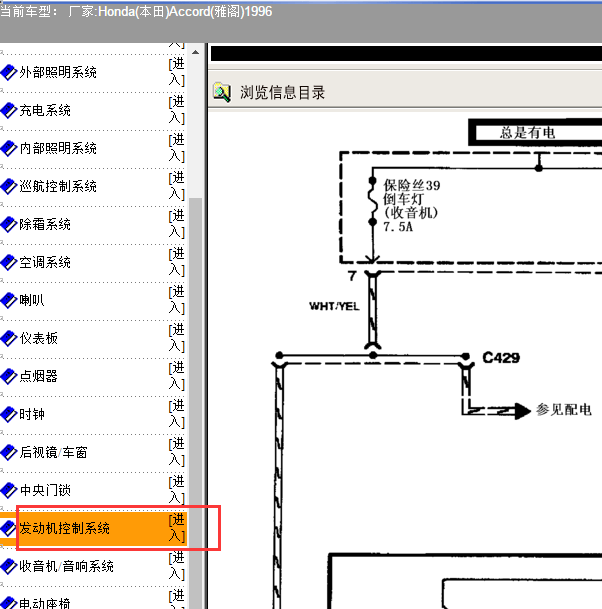Click the book icon beside 点烟器
The width and height of the screenshot is (602, 609).
click(x=9, y=376)
